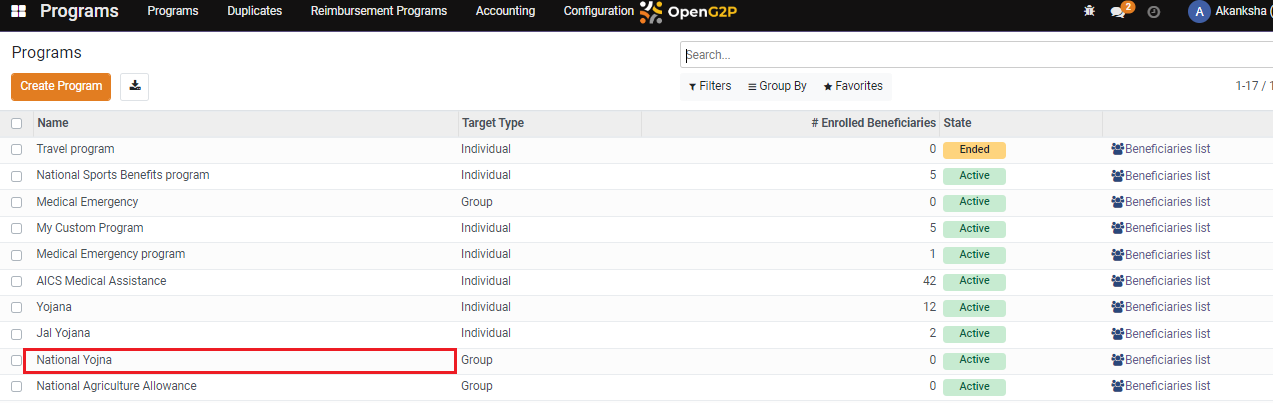Viewport: 1273px width, 403px height.
Task: Click the Akanksha user avatar
Action: [x=1199, y=12]
